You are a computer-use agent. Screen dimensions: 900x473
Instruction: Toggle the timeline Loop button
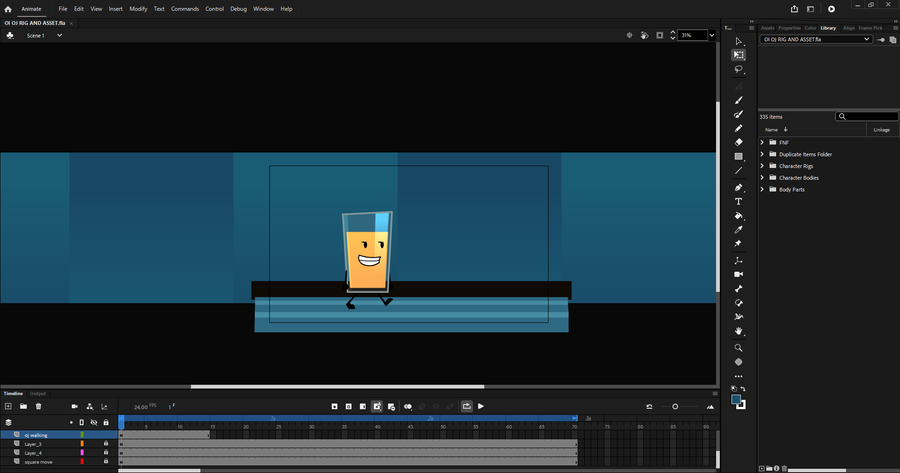466,406
